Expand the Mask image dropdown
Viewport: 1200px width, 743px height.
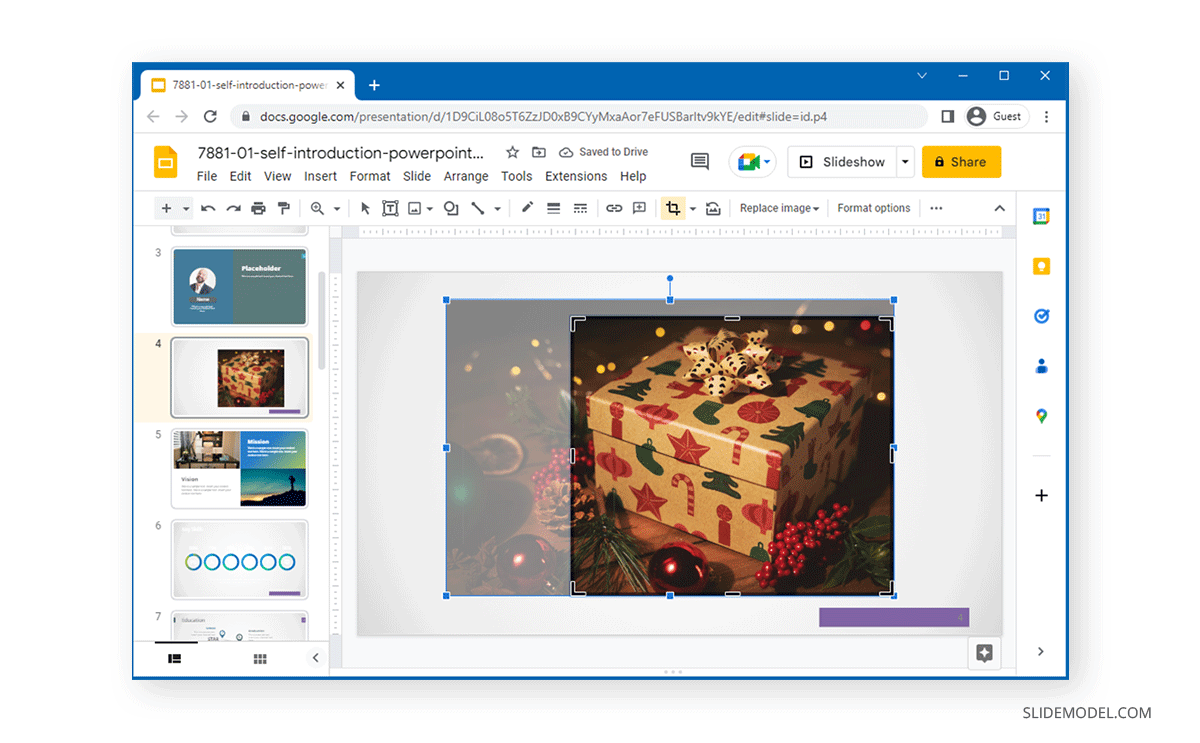pyautogui.click(x=692, y=208)
